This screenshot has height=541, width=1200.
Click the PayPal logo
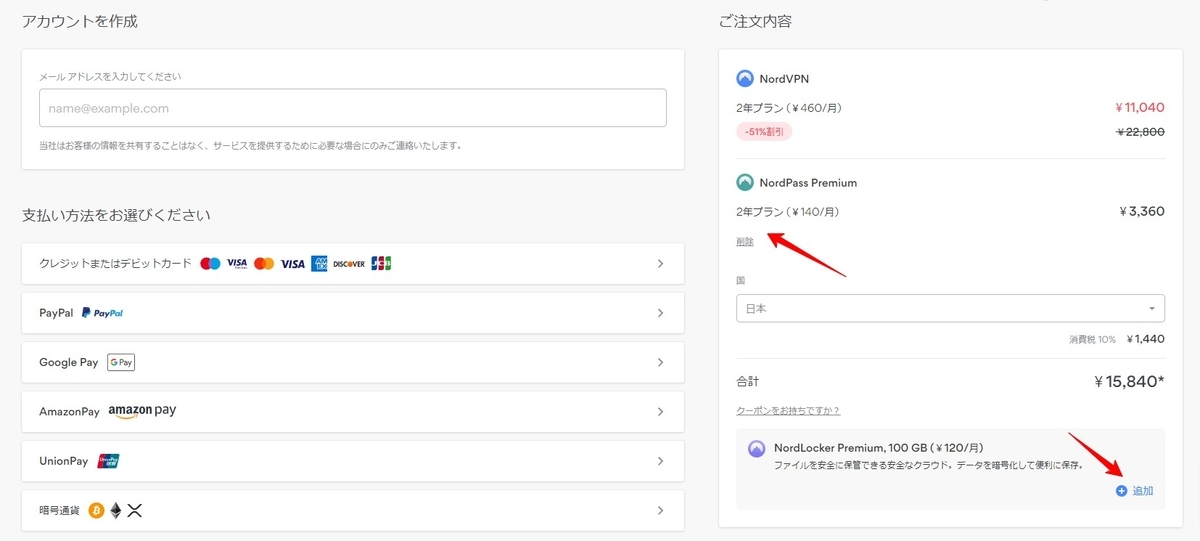tap(102, 313)
